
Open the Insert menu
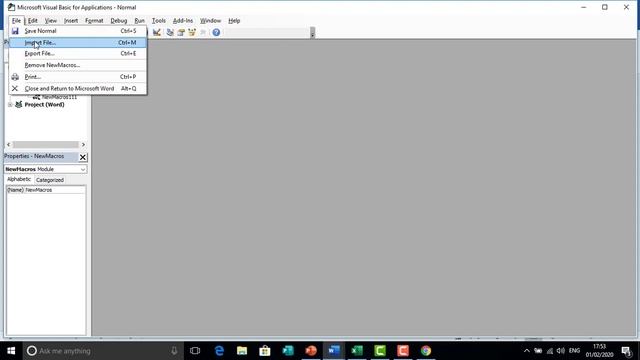click(71, 20)
